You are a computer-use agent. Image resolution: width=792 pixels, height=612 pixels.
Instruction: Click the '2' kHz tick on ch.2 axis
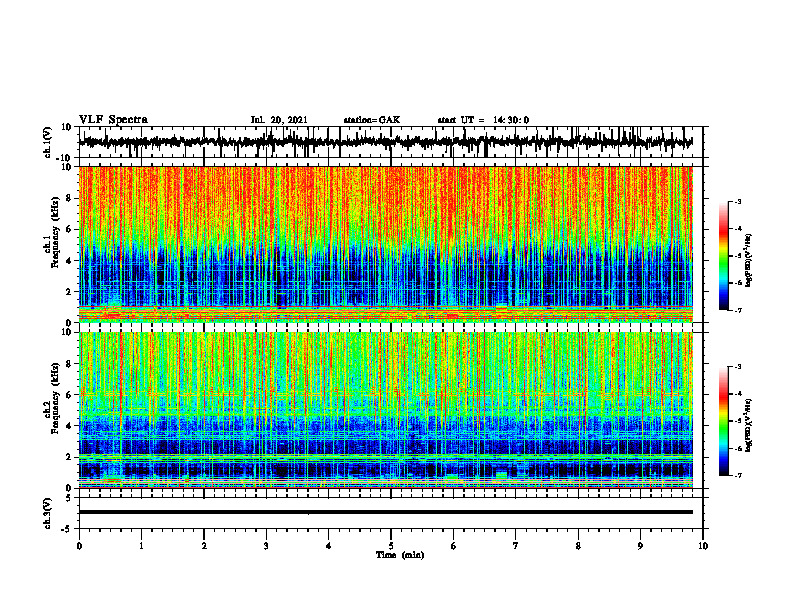click(69, 457)
